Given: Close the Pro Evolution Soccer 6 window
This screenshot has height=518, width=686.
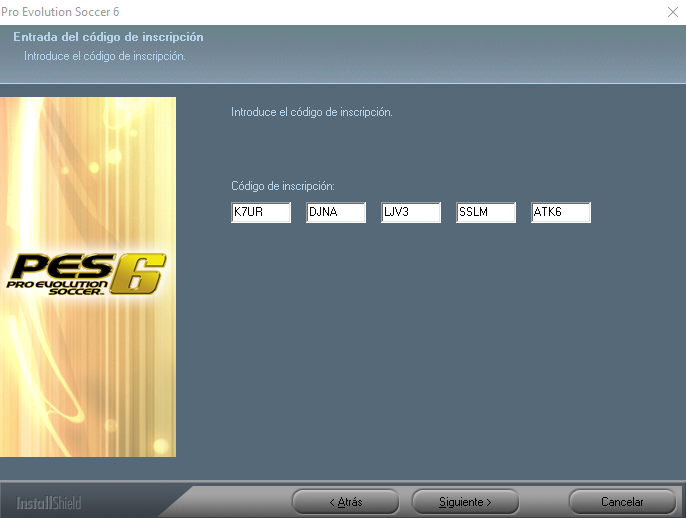Looking at the screenshot, I should click(x=673, y=12).
